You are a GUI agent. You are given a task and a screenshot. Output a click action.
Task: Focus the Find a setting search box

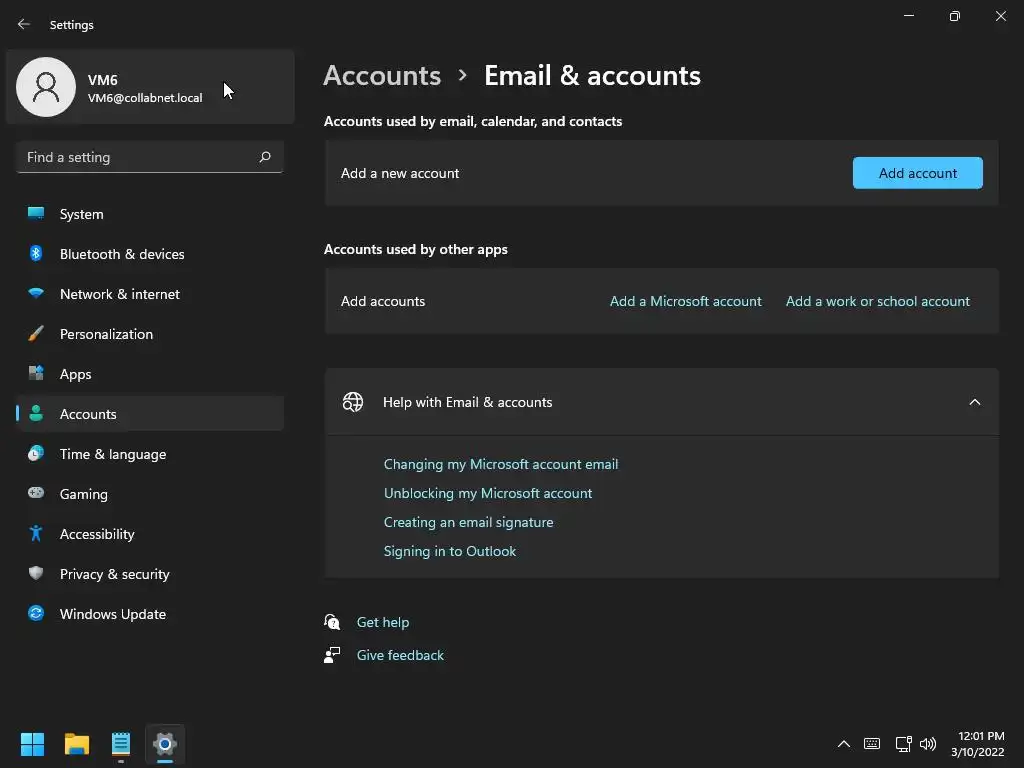pos(150,157)
